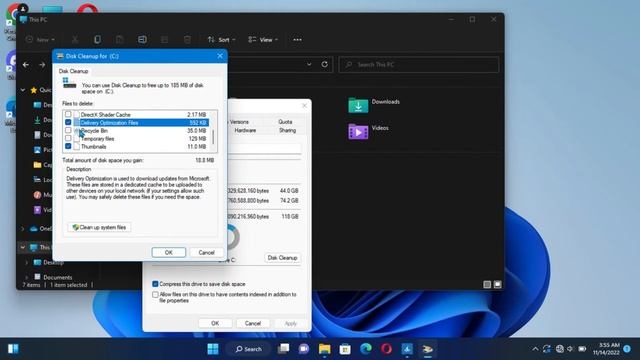Screen dimensions: 640x360
Task: Click the Delete trash icon in Explorer toolbar
Action: 187,40
